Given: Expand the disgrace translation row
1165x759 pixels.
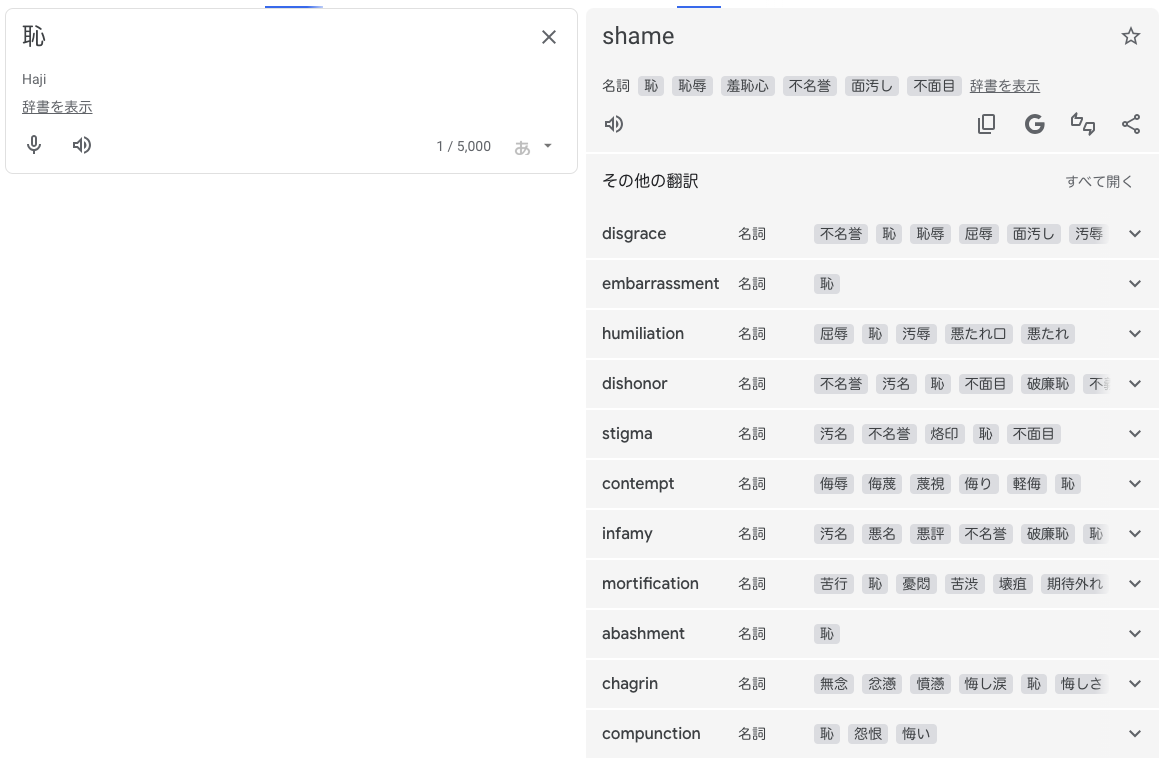Looking at the screenshot, I should click(x=1134, y=234).
